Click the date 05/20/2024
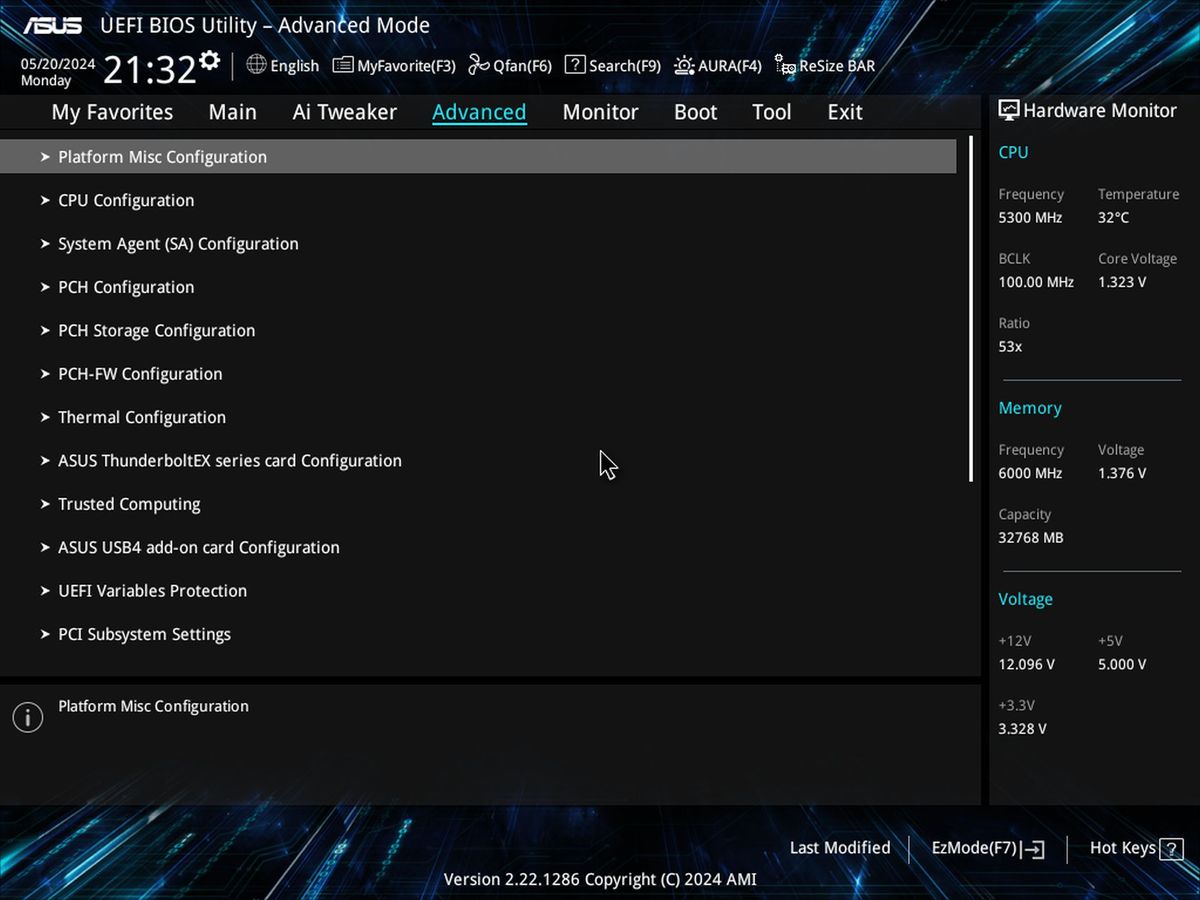The height and width of the screenshot is (900, 1200). point(58,64)
